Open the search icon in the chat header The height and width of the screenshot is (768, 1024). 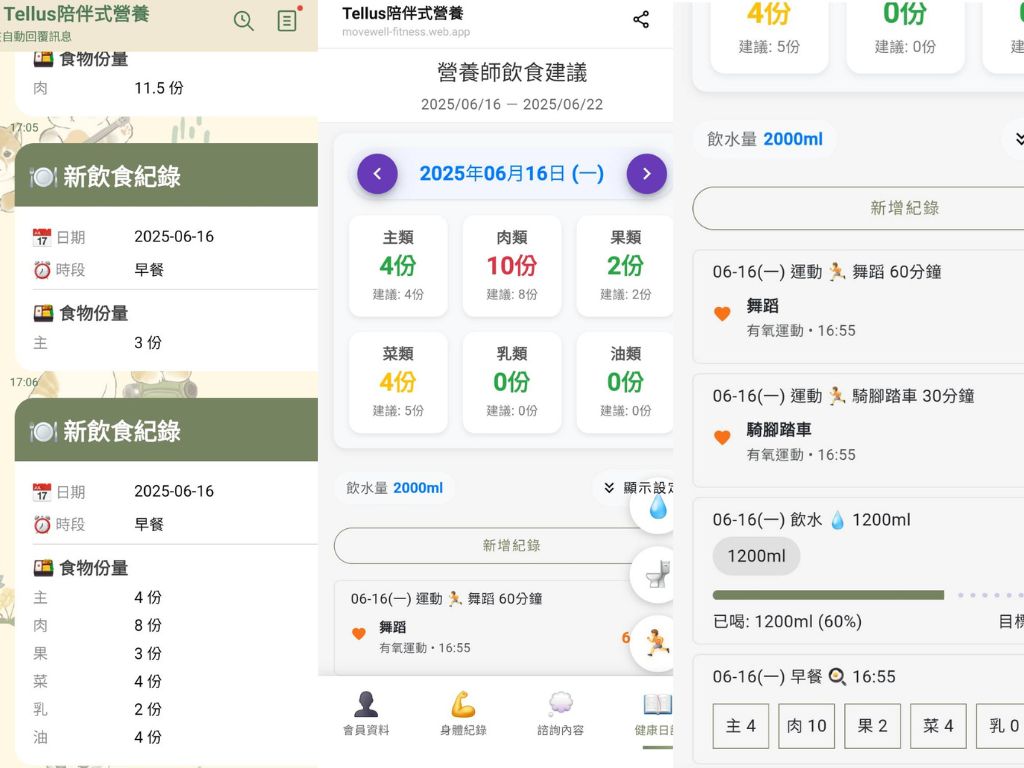pos(243,21)
